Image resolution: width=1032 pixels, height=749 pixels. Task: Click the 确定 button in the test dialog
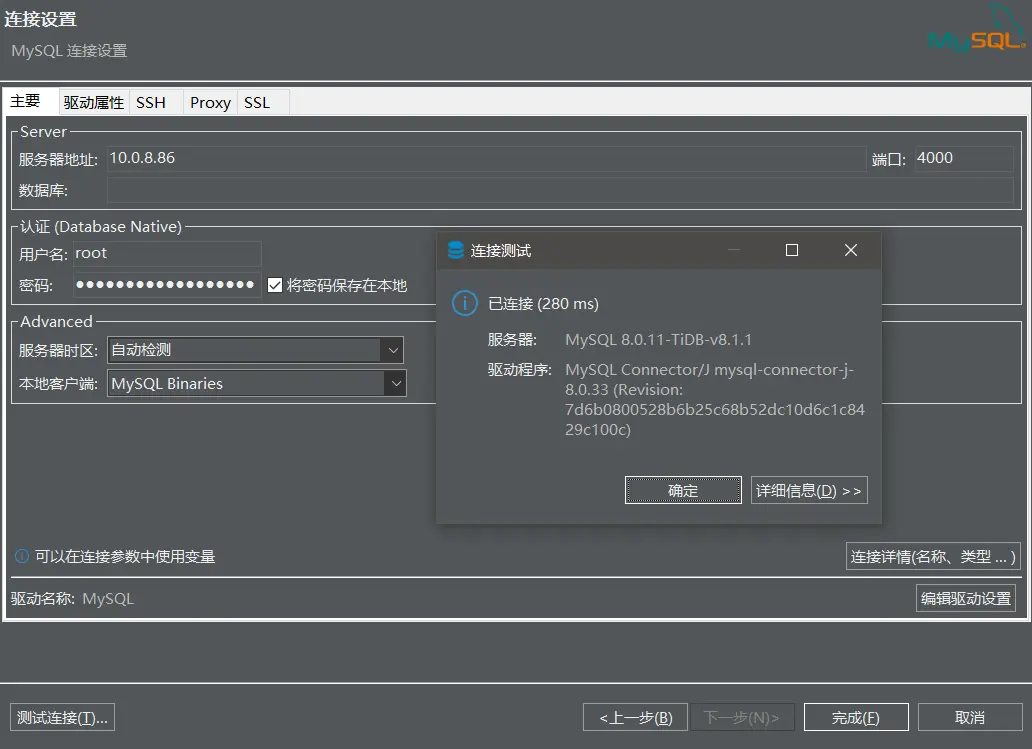coord(683,490)
